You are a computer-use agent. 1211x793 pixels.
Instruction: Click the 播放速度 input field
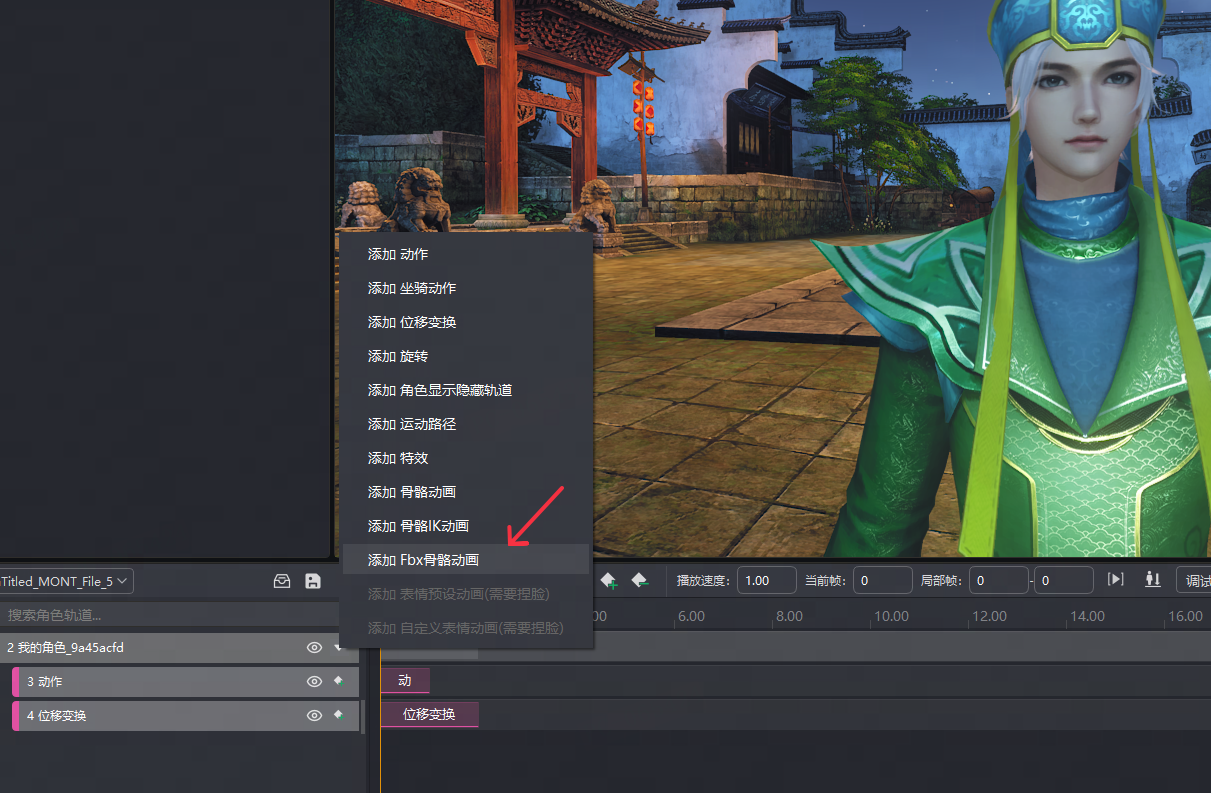tap(766, 580)
